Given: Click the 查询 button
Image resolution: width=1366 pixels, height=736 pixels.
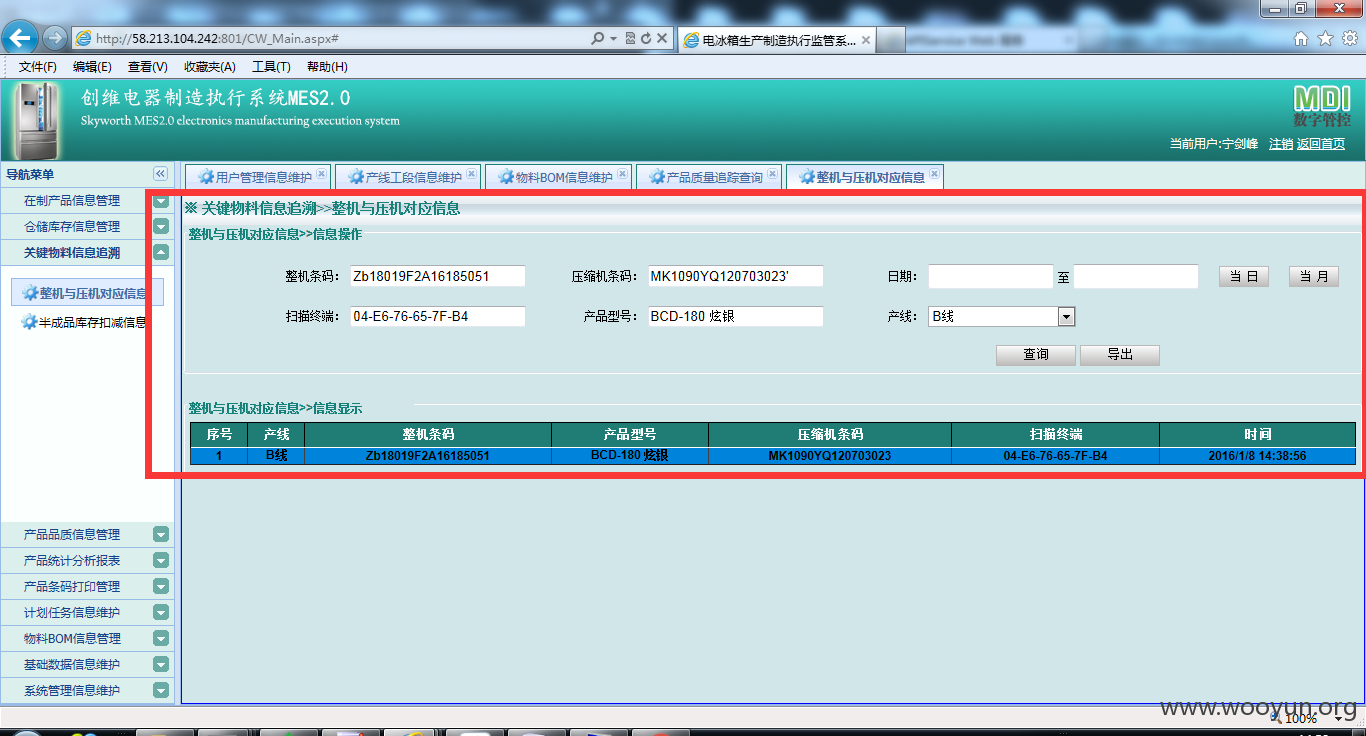Looking at the screenshot, I should tap(1036, 355).
